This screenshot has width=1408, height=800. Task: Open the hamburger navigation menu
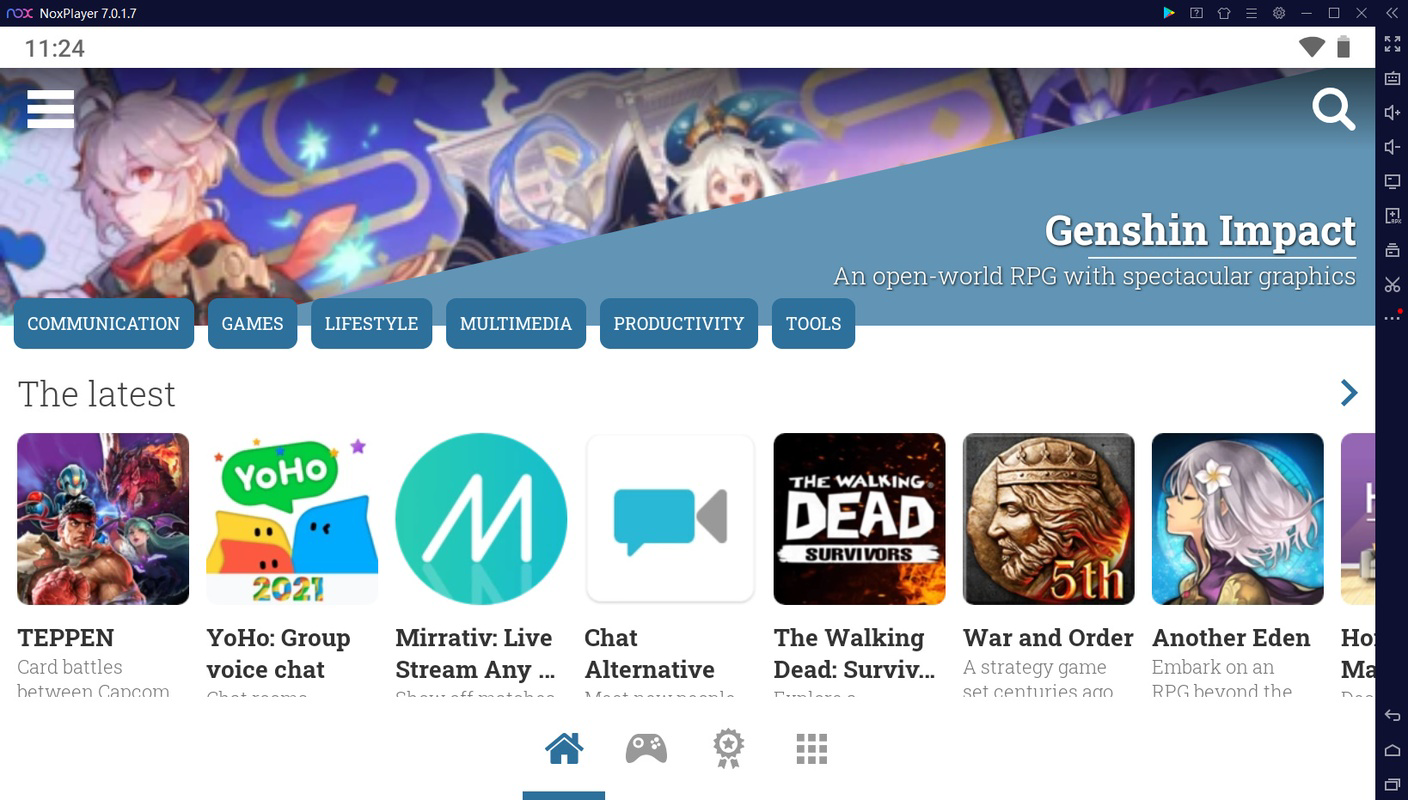[51, 109]
